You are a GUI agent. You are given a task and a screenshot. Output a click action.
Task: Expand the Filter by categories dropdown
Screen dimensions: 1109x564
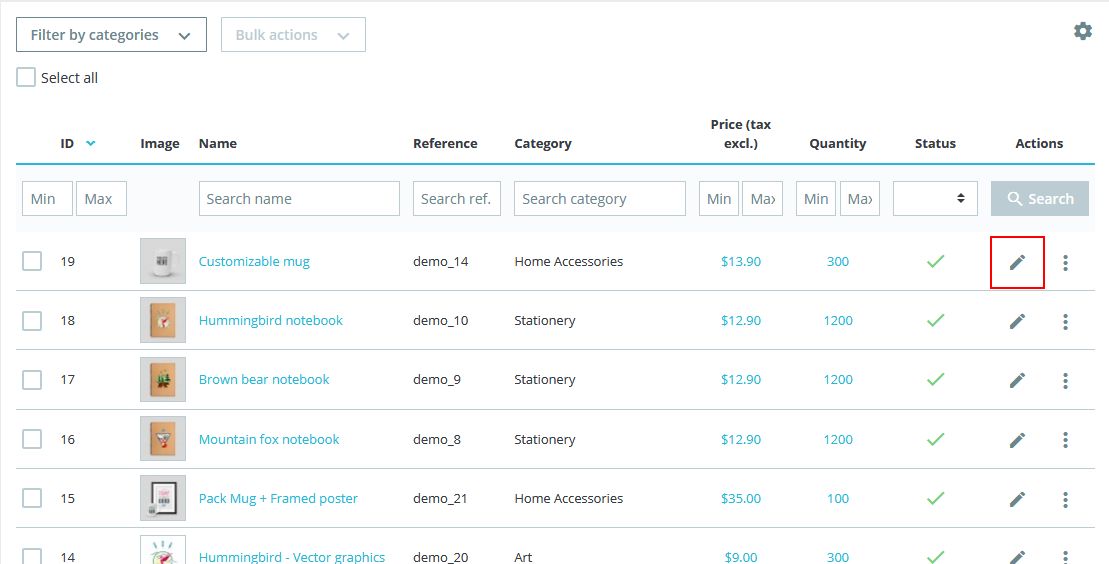(x=111, y=35)
